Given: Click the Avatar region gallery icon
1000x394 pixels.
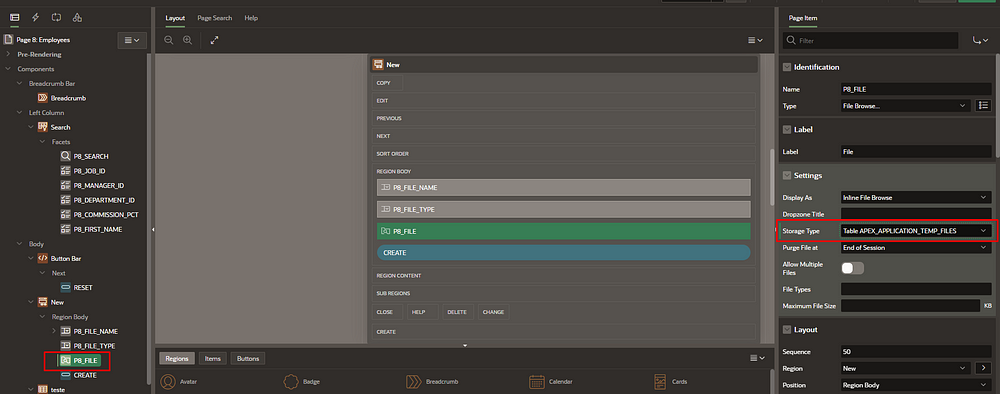Looking at the screenshot, I should coord(168,382).
